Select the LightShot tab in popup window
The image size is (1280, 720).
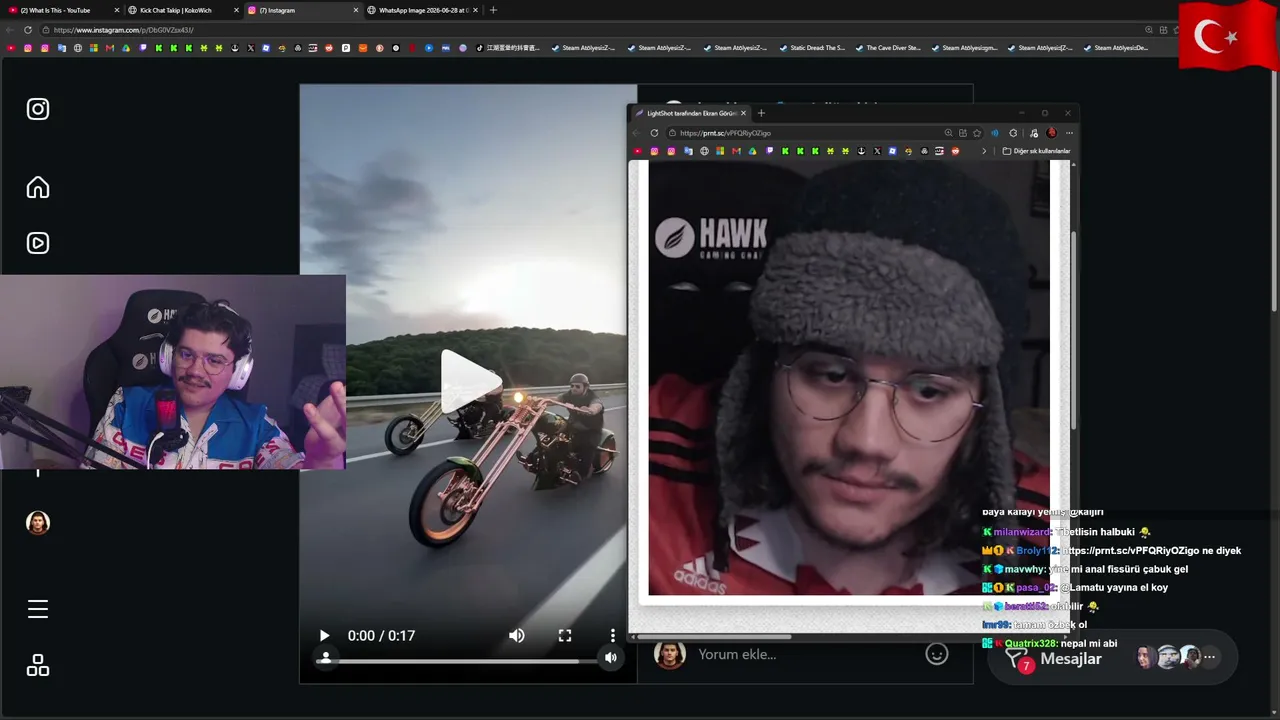690,113
